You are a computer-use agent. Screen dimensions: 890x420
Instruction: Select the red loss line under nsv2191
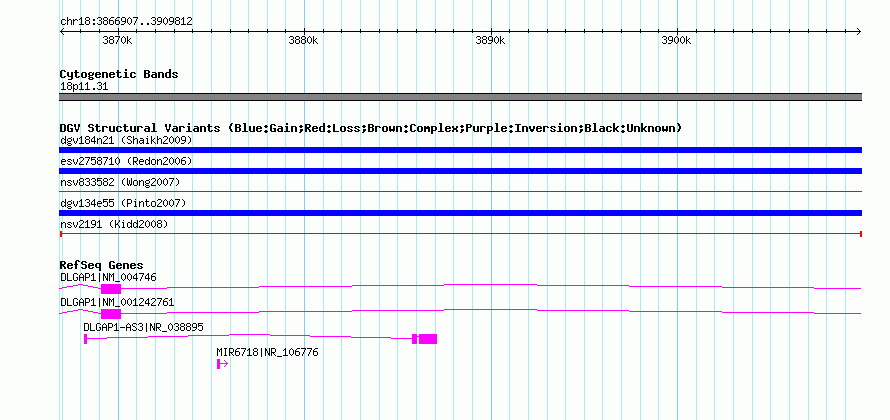click(460, 234)
